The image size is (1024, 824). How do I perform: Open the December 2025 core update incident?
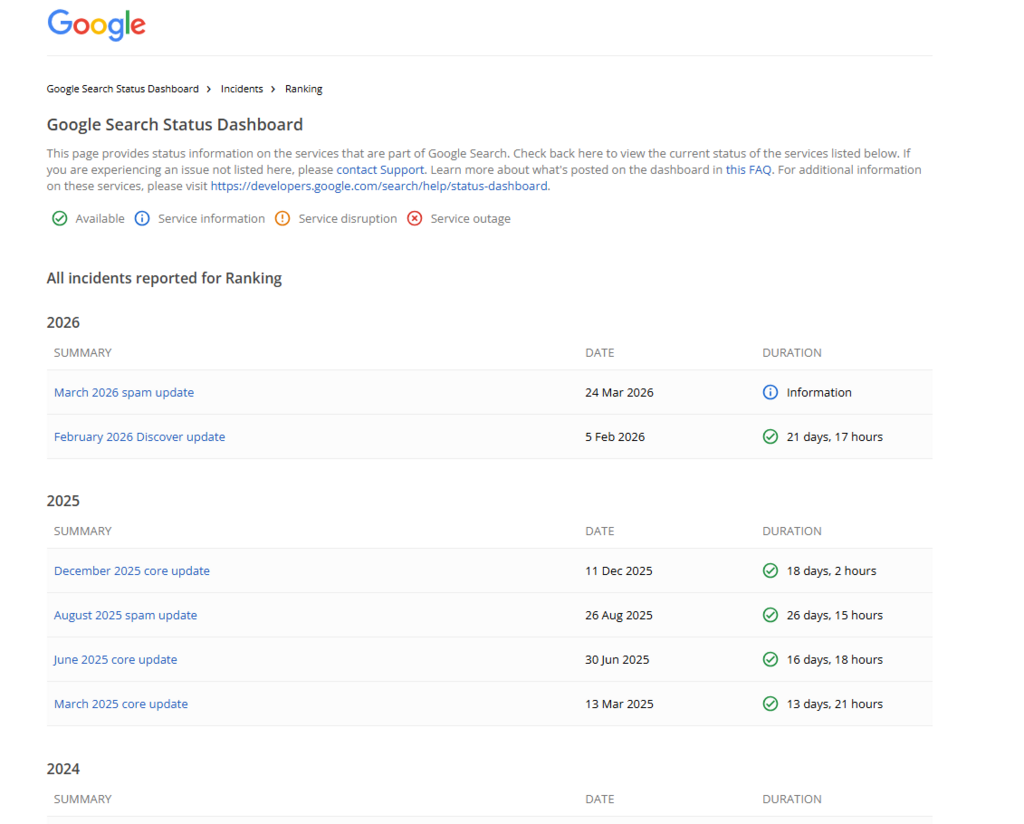click(131, 570)
